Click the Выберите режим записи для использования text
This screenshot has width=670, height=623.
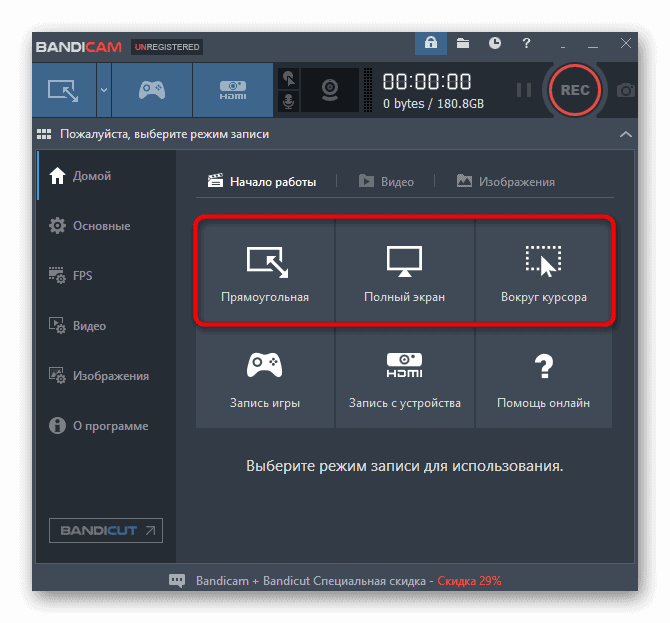pyautogui.click(x=405, y=466)
